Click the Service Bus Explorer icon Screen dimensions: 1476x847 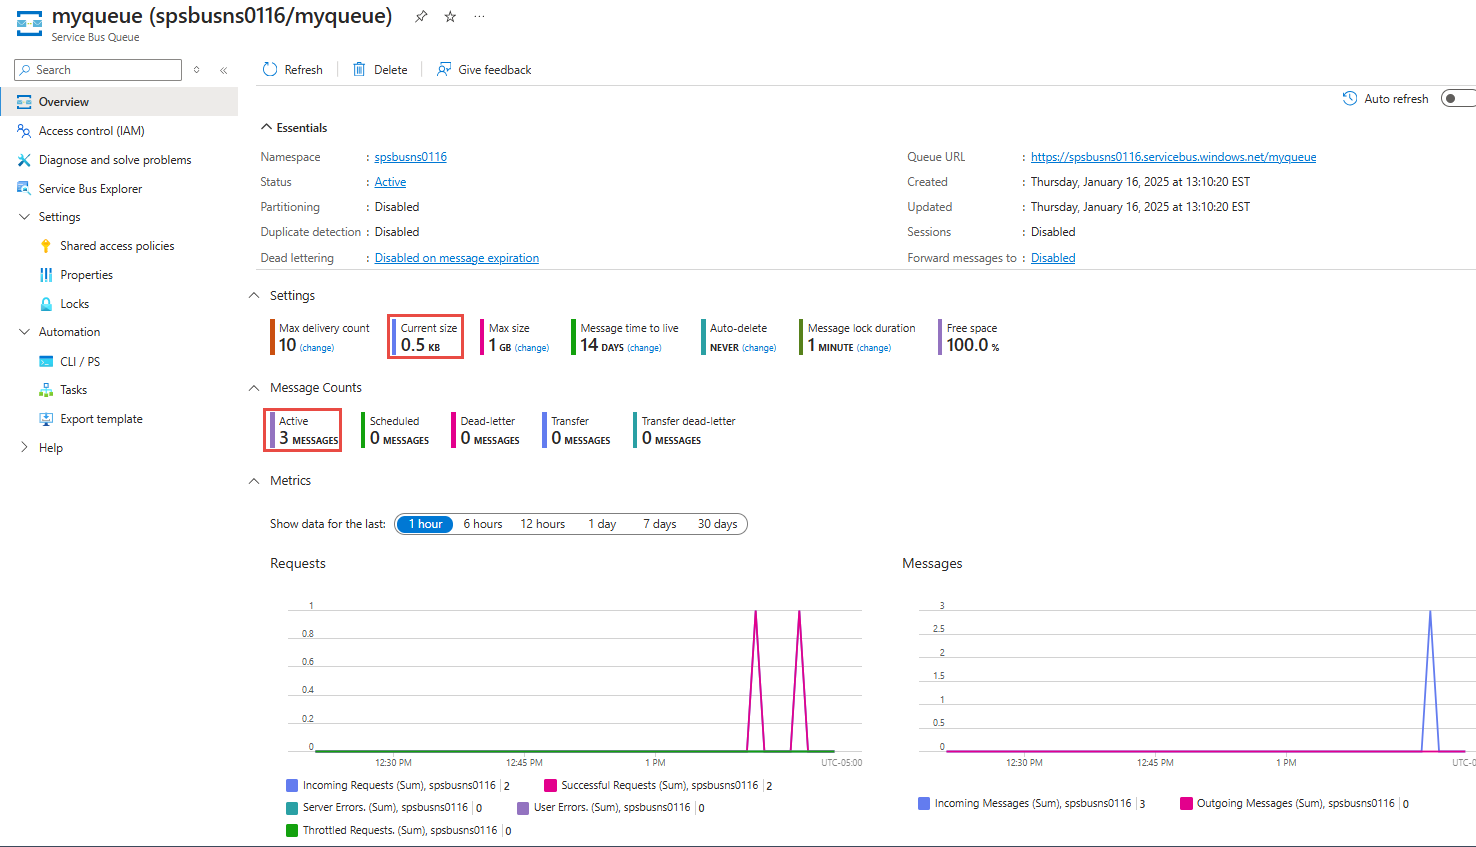[x=24, y=188]
